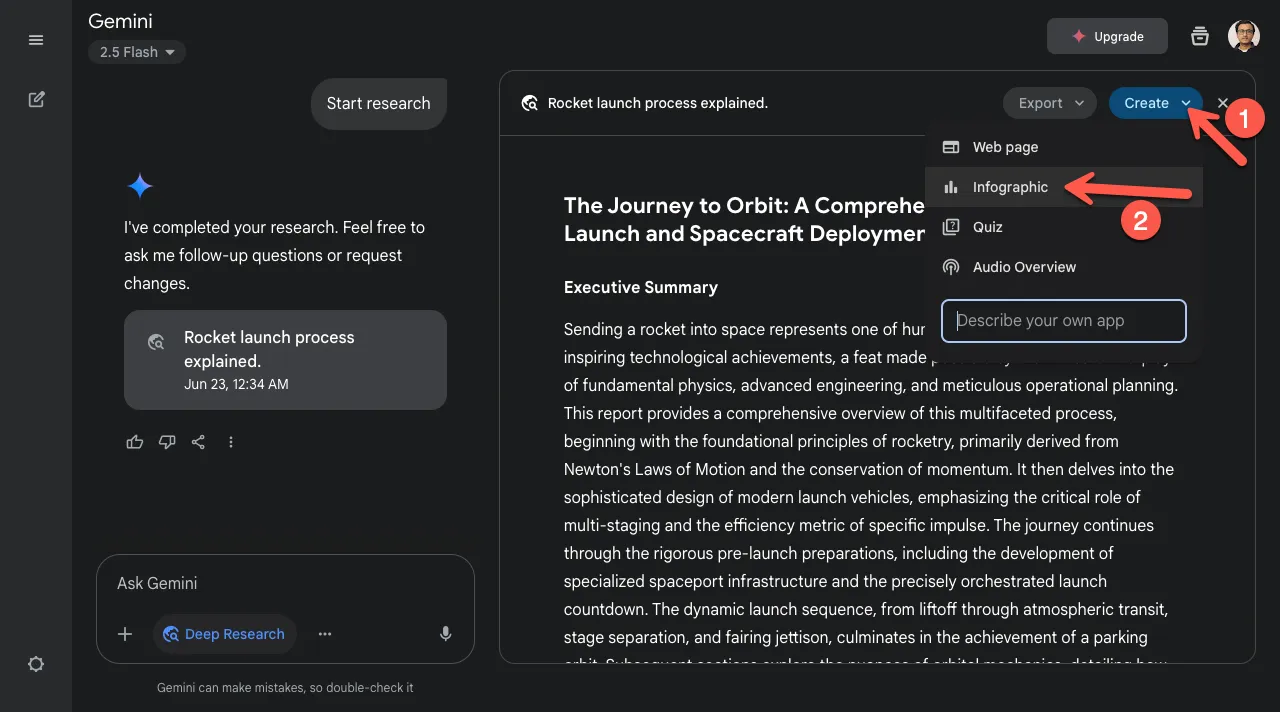Select Audio Overview from Create menu
This screenshot has height=712, width=1280.
click(x=1064, y=267)
